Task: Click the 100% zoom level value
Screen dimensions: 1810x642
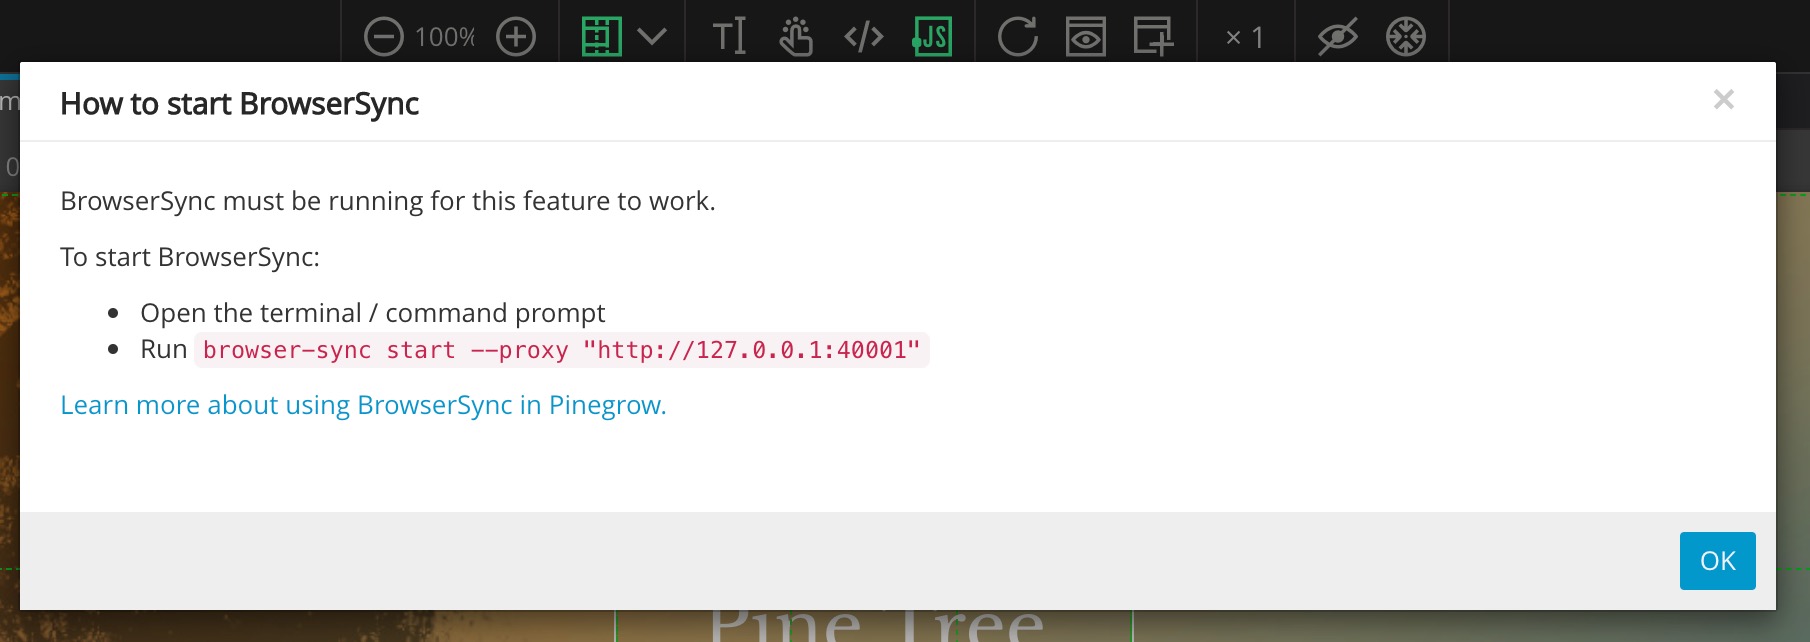Action: point(445,38)
